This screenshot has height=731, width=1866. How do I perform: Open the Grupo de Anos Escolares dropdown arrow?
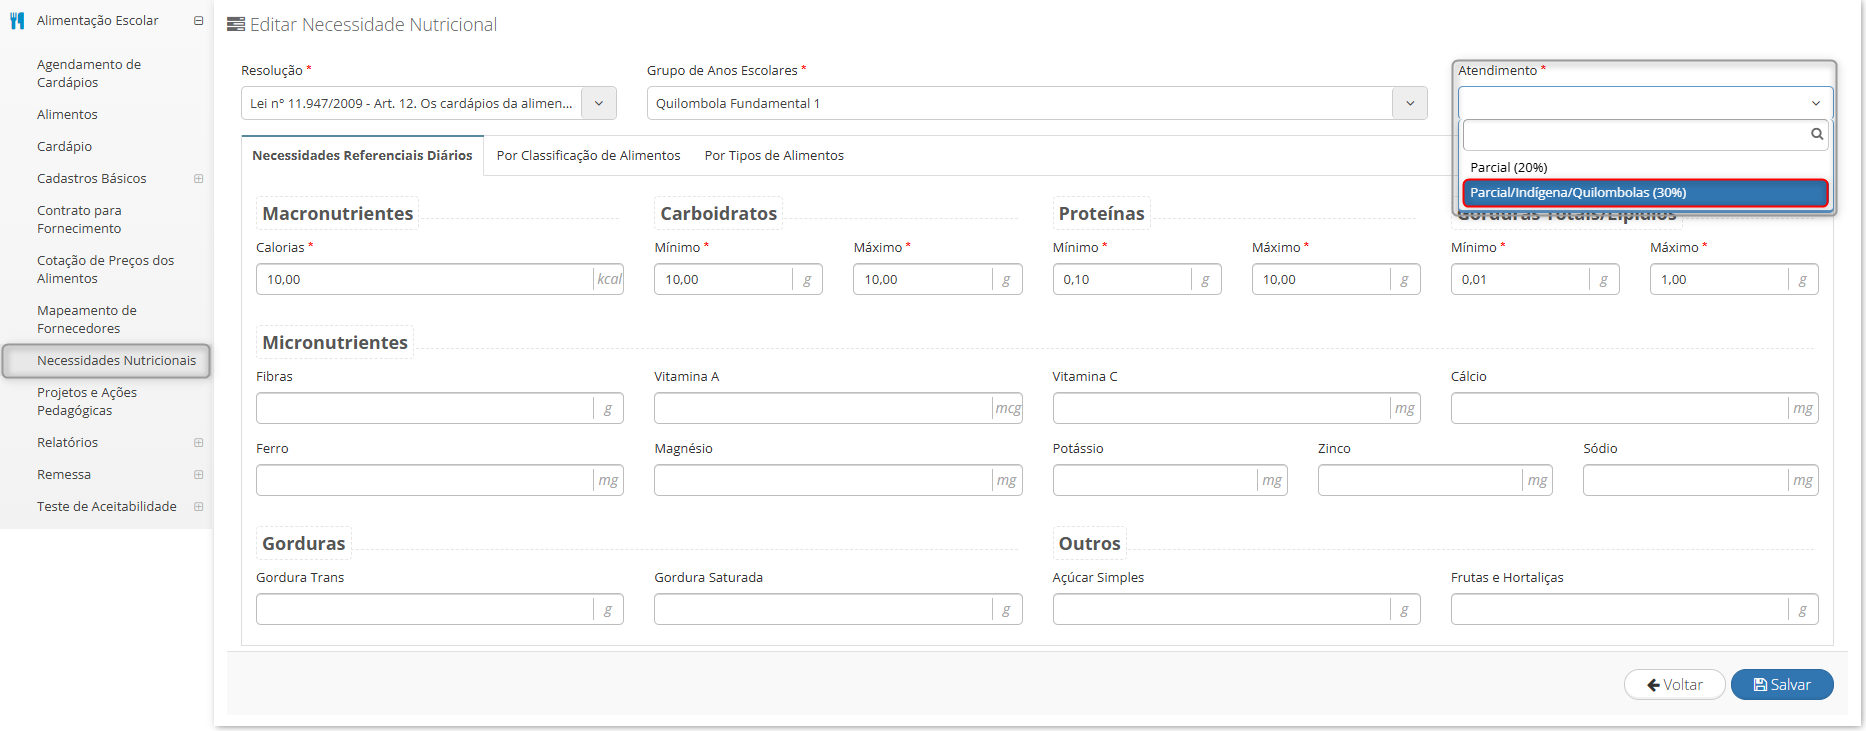[1410, 103]
